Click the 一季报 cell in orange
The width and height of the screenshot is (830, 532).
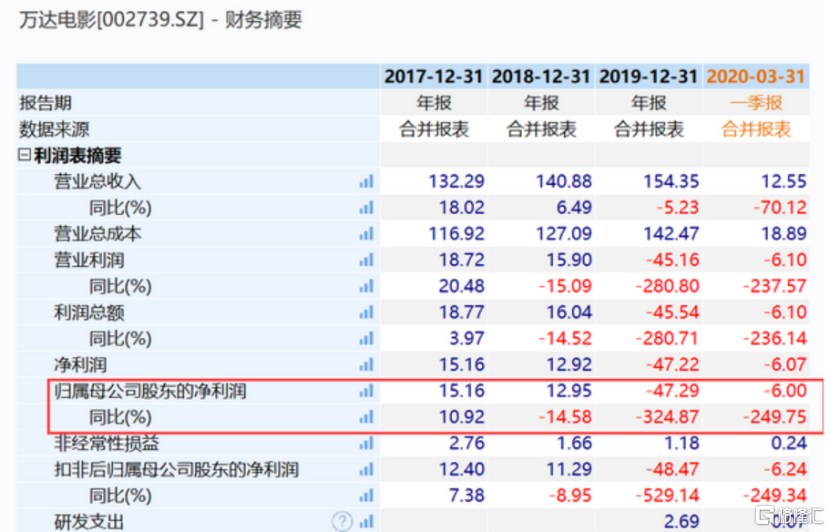(x=756, y=103)
